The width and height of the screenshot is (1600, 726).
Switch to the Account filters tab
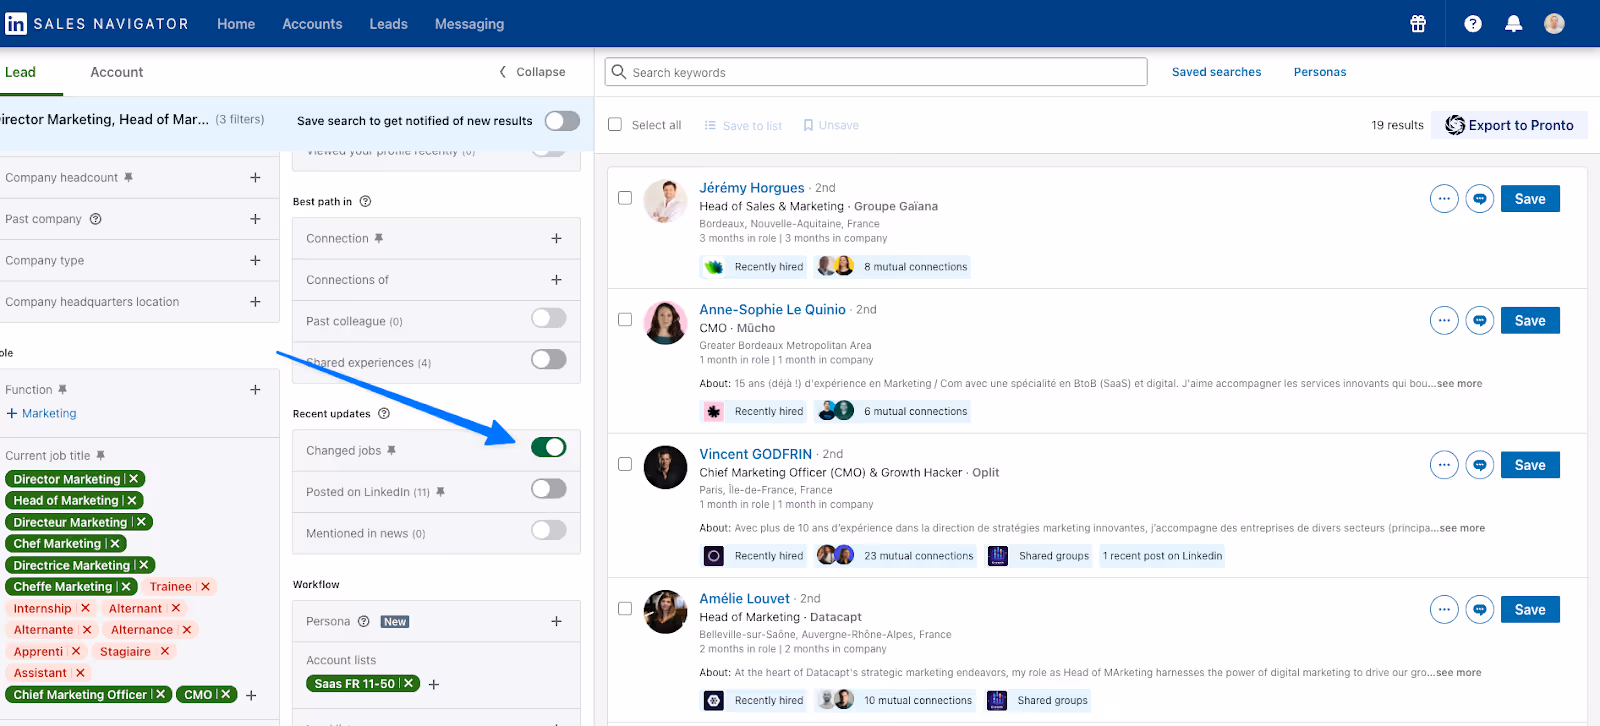click(x=117, y=72)
